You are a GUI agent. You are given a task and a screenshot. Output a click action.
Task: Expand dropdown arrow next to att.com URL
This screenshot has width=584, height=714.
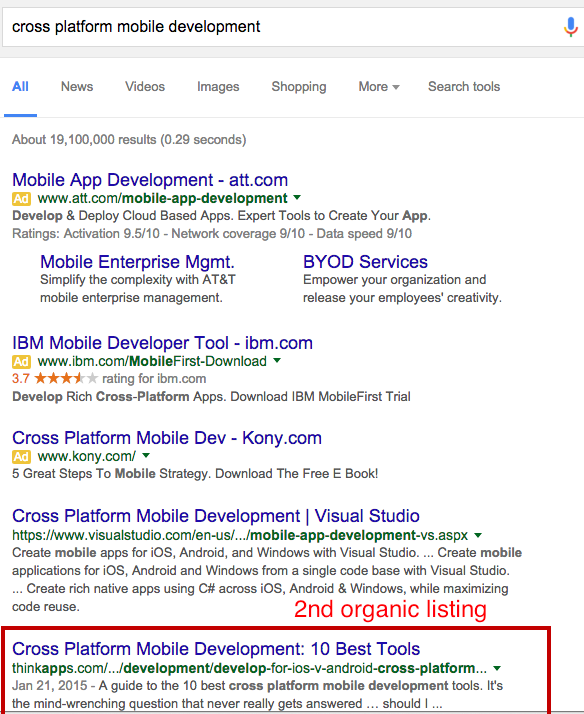pyautogui.click(x=297, y=198)
